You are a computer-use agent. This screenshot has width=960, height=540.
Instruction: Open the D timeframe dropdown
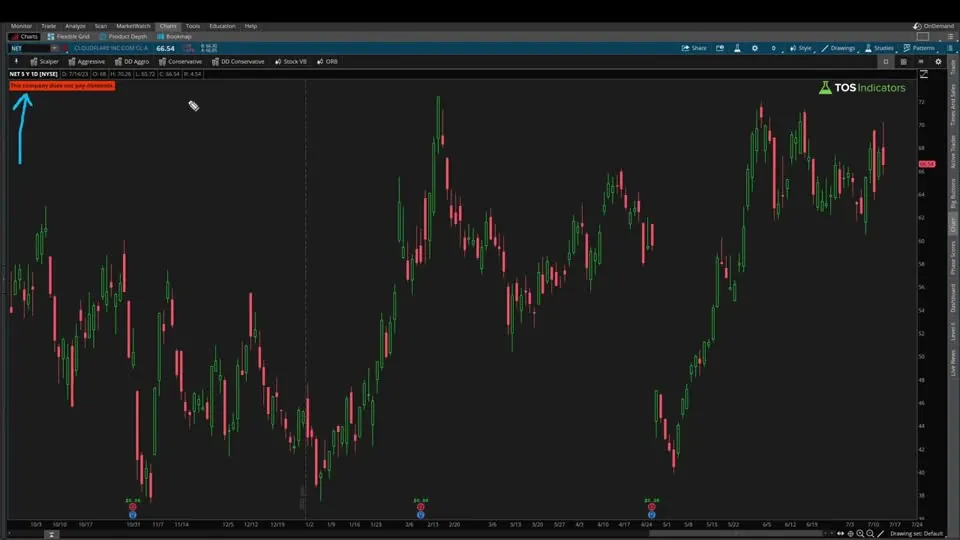click(773, 48)
